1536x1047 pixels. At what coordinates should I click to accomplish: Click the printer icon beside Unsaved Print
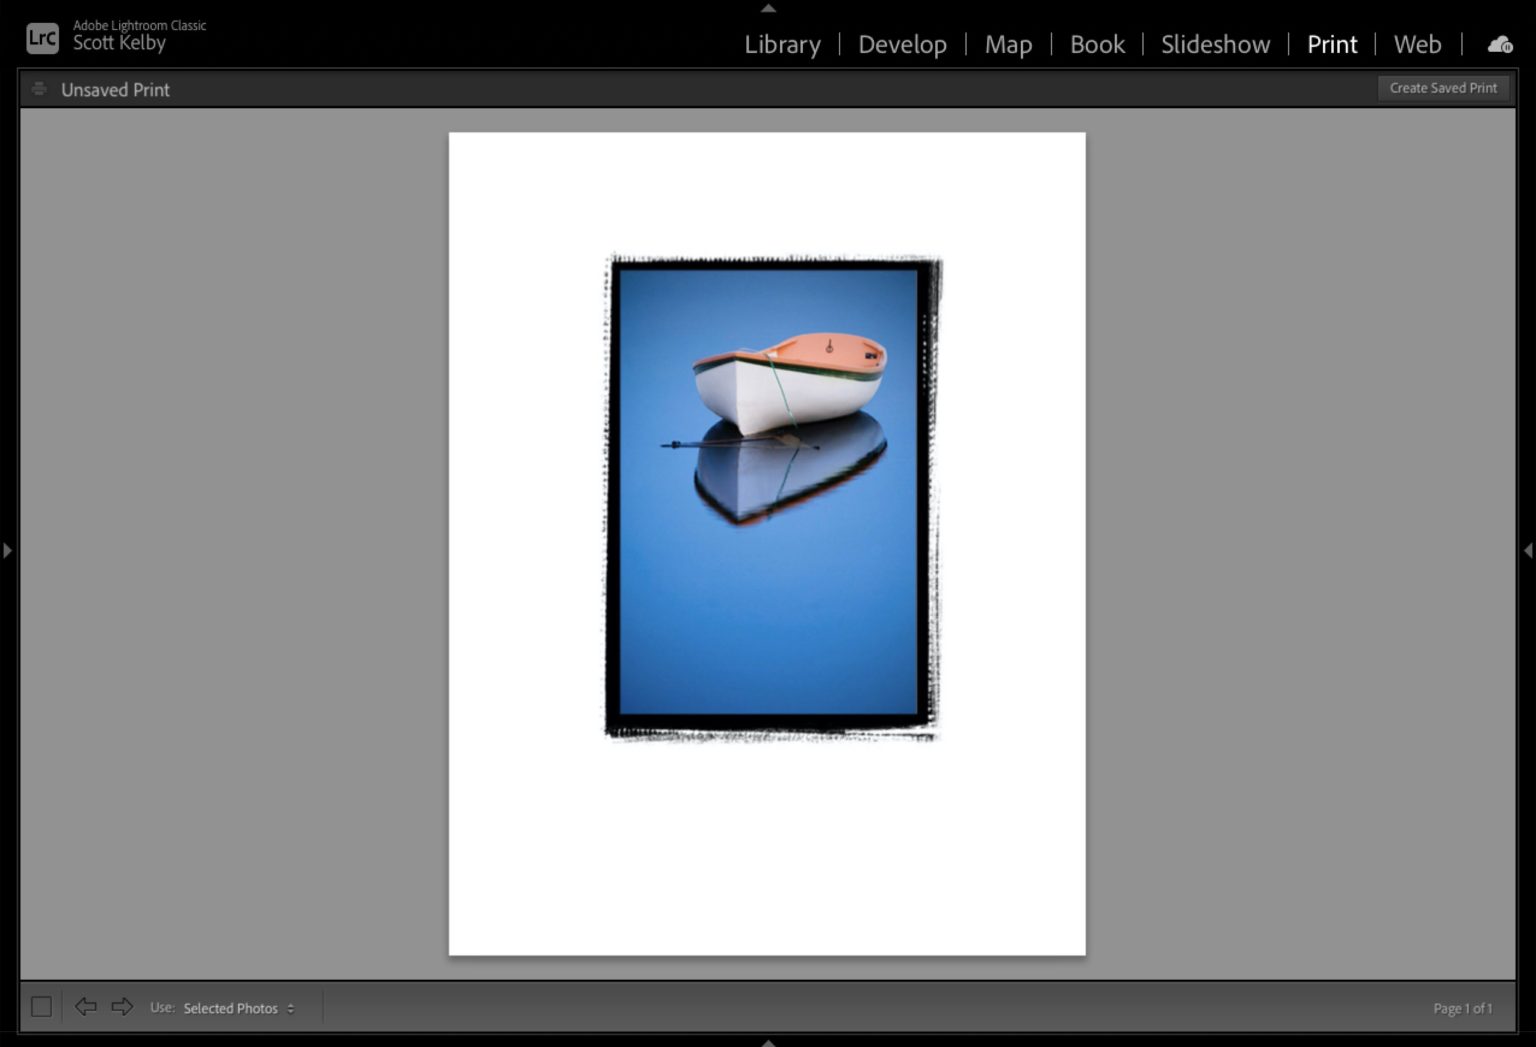coord(39,88)
